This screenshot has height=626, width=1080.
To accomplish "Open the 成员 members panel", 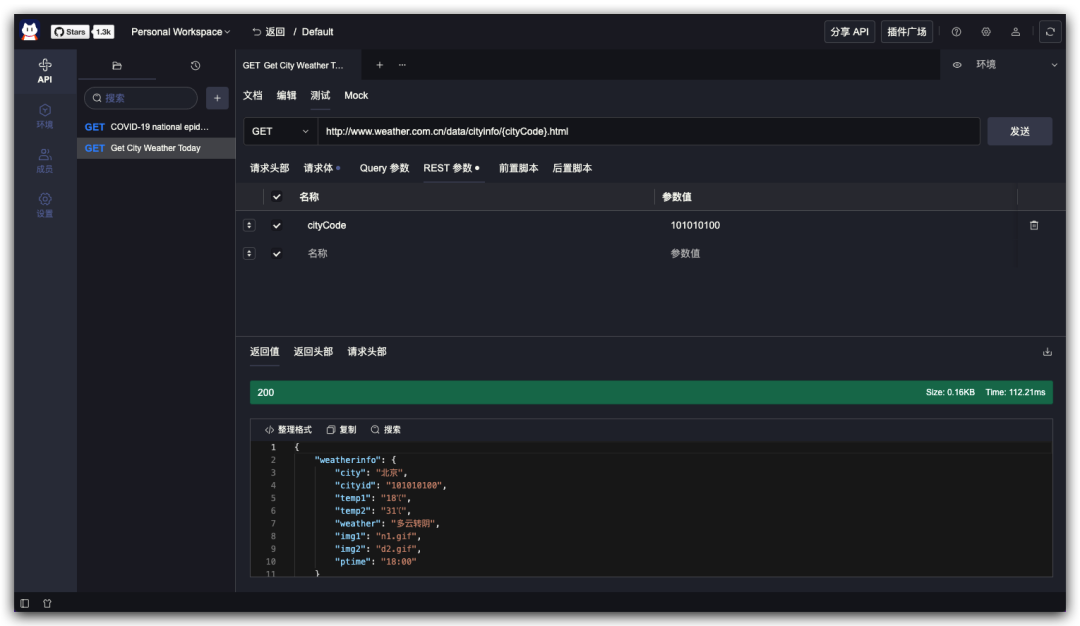I will pyautogui.click(x=44, y=161).
